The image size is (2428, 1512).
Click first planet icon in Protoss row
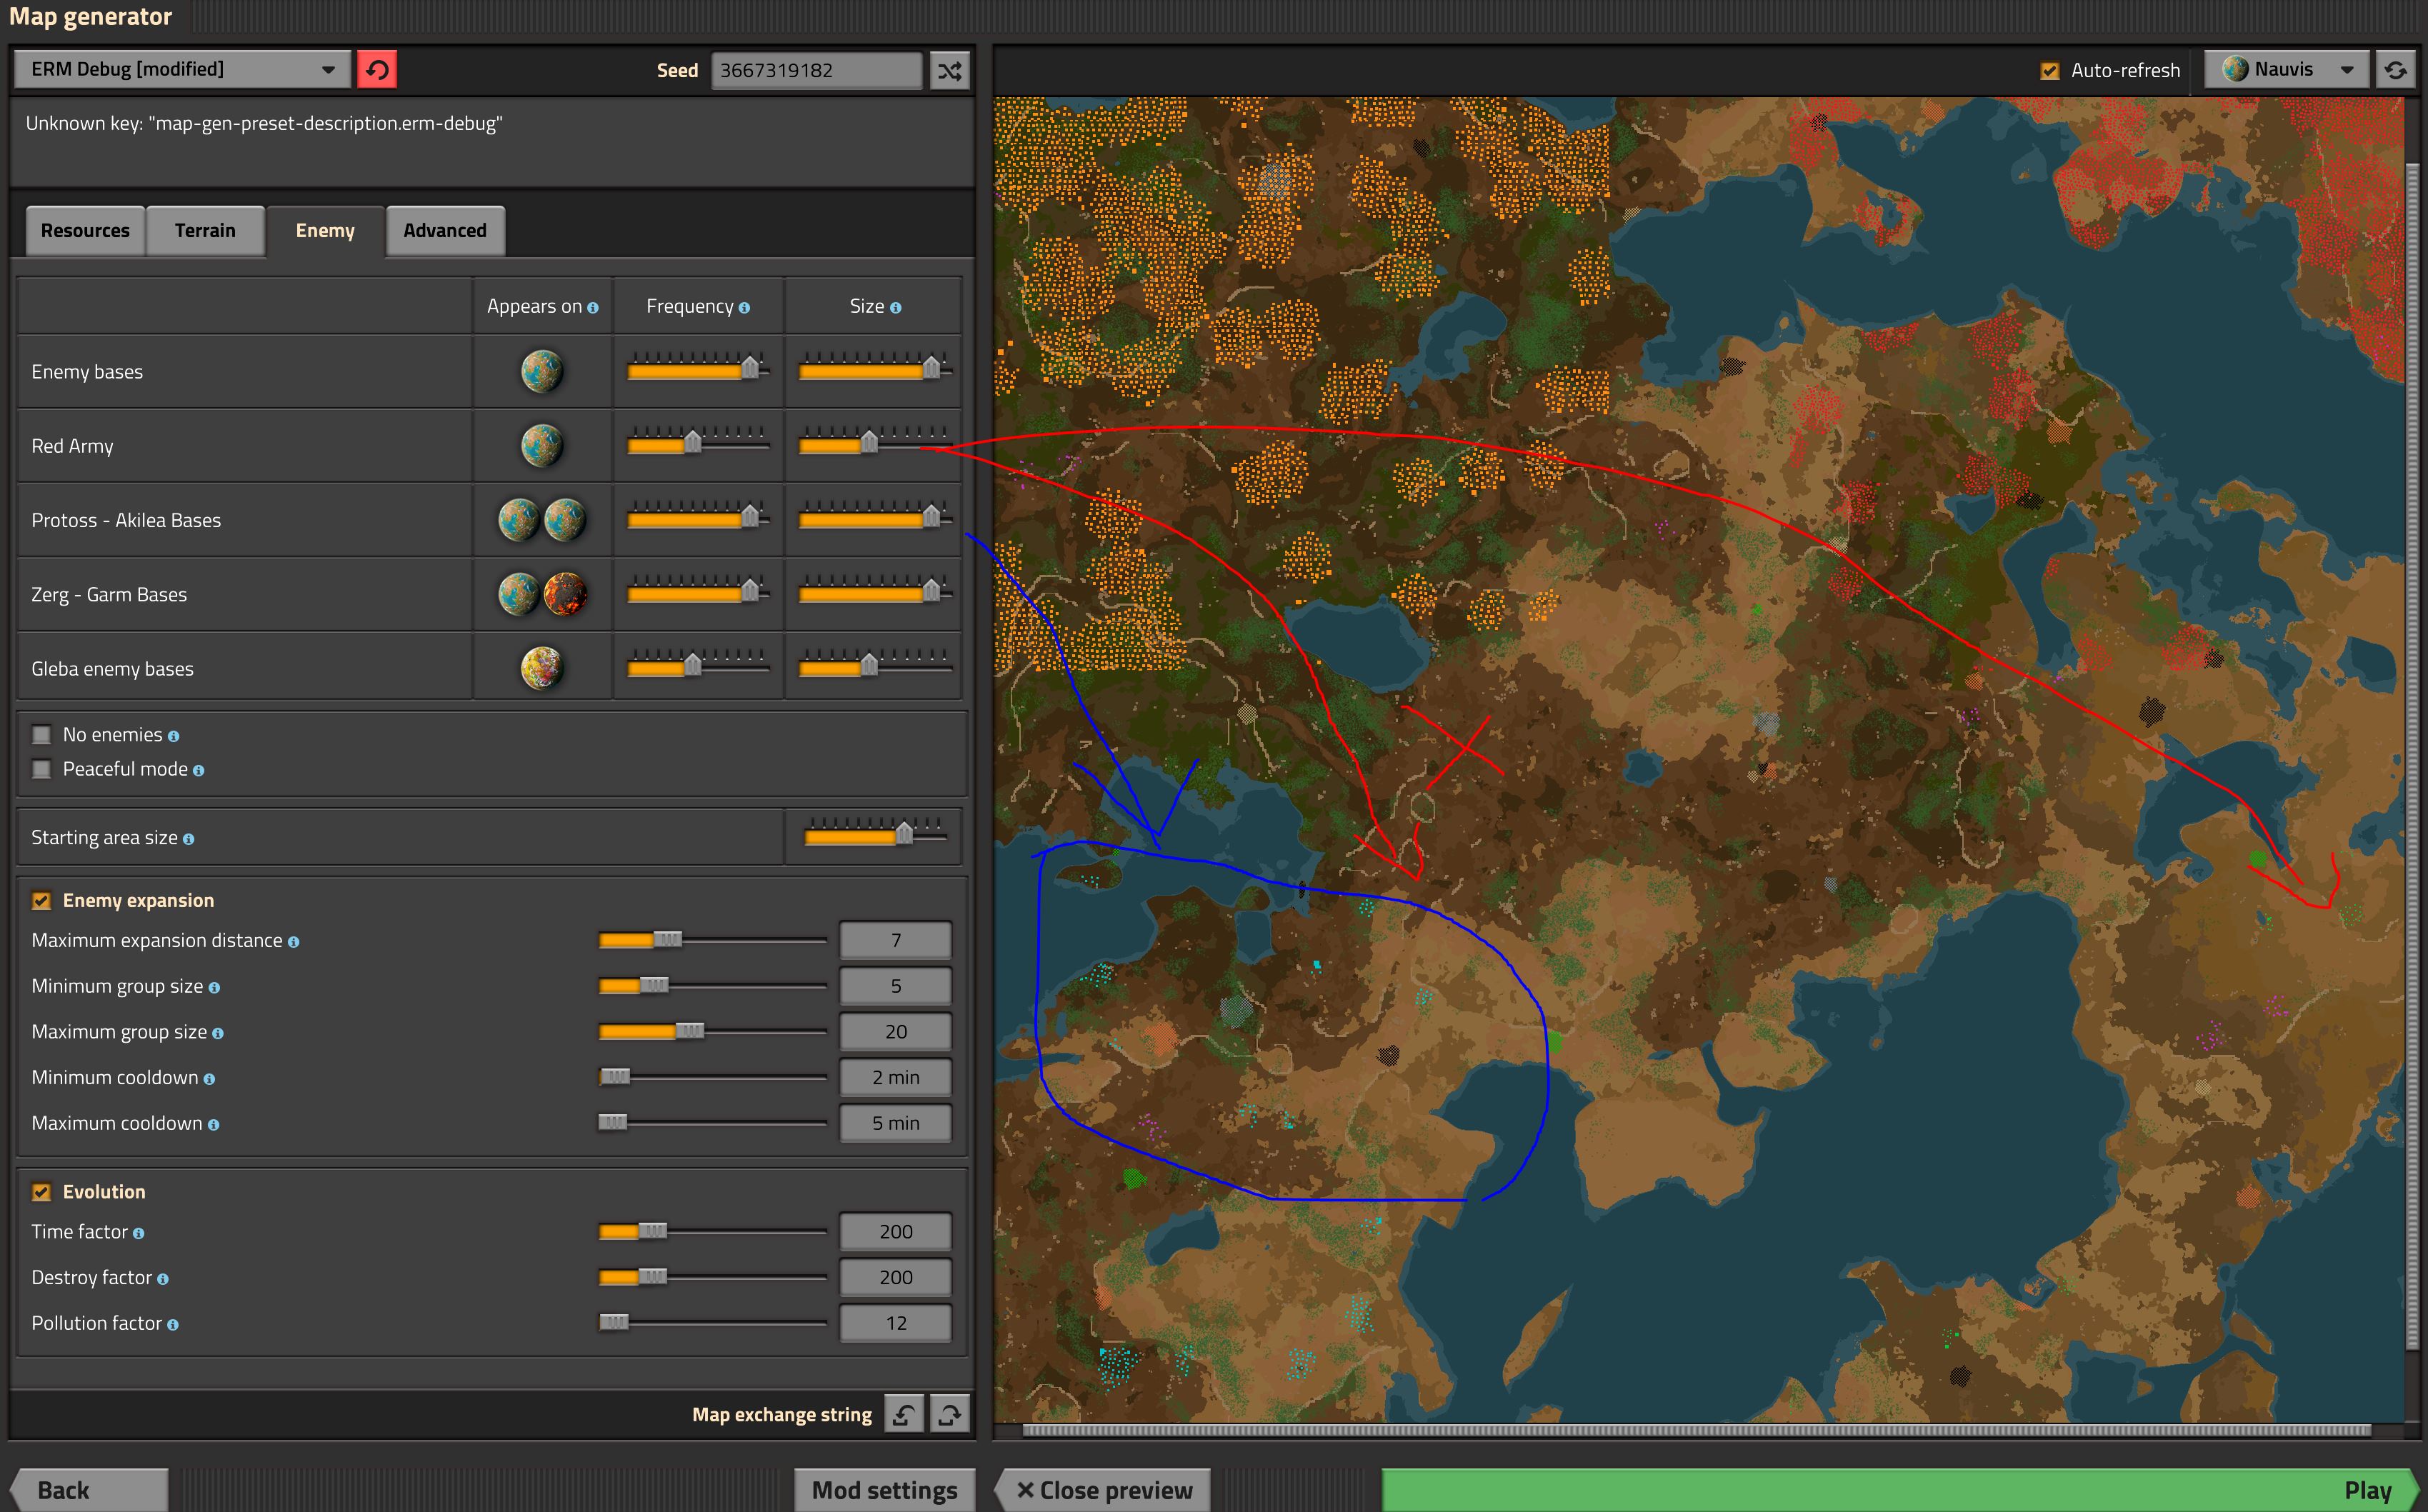[x=519, y=520]
